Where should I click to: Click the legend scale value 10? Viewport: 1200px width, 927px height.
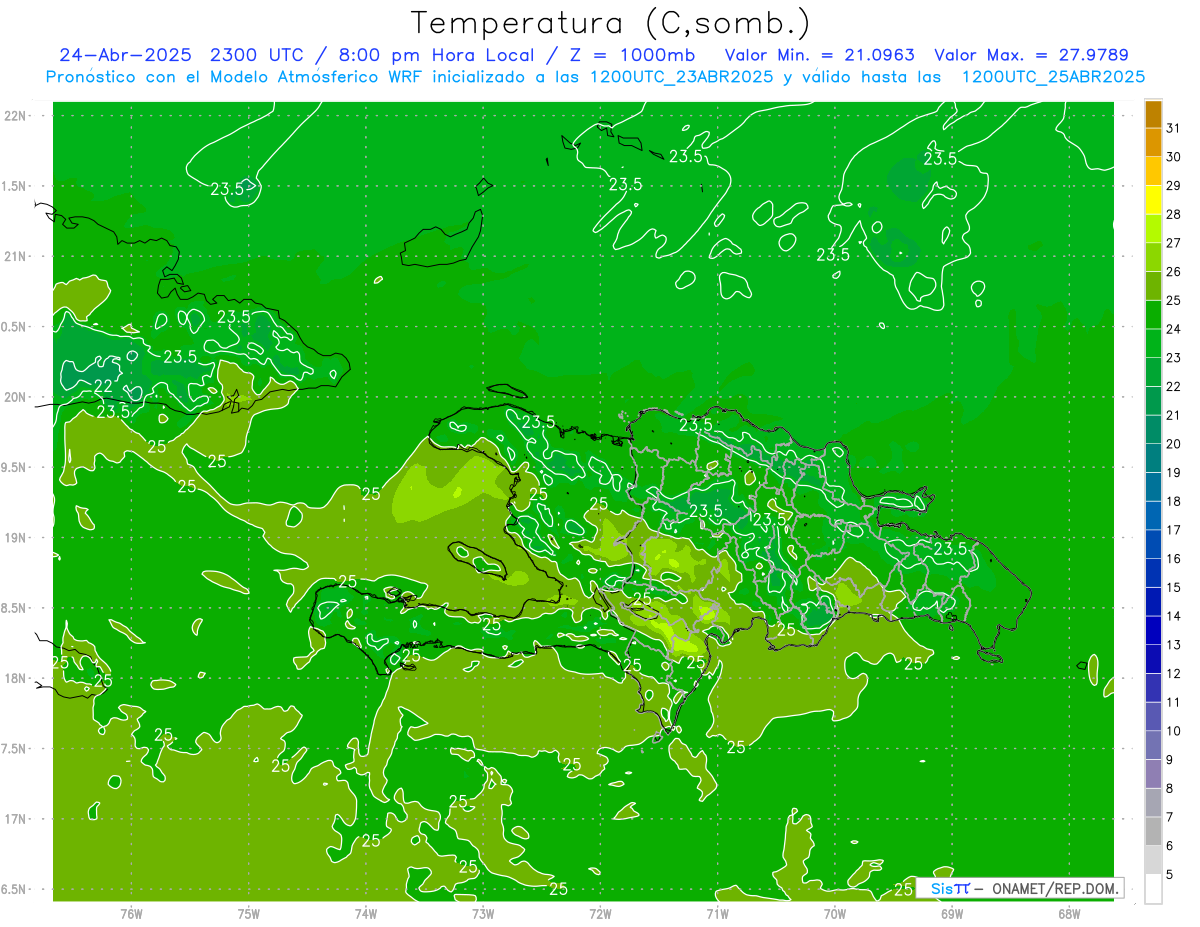coord(1174,731)
